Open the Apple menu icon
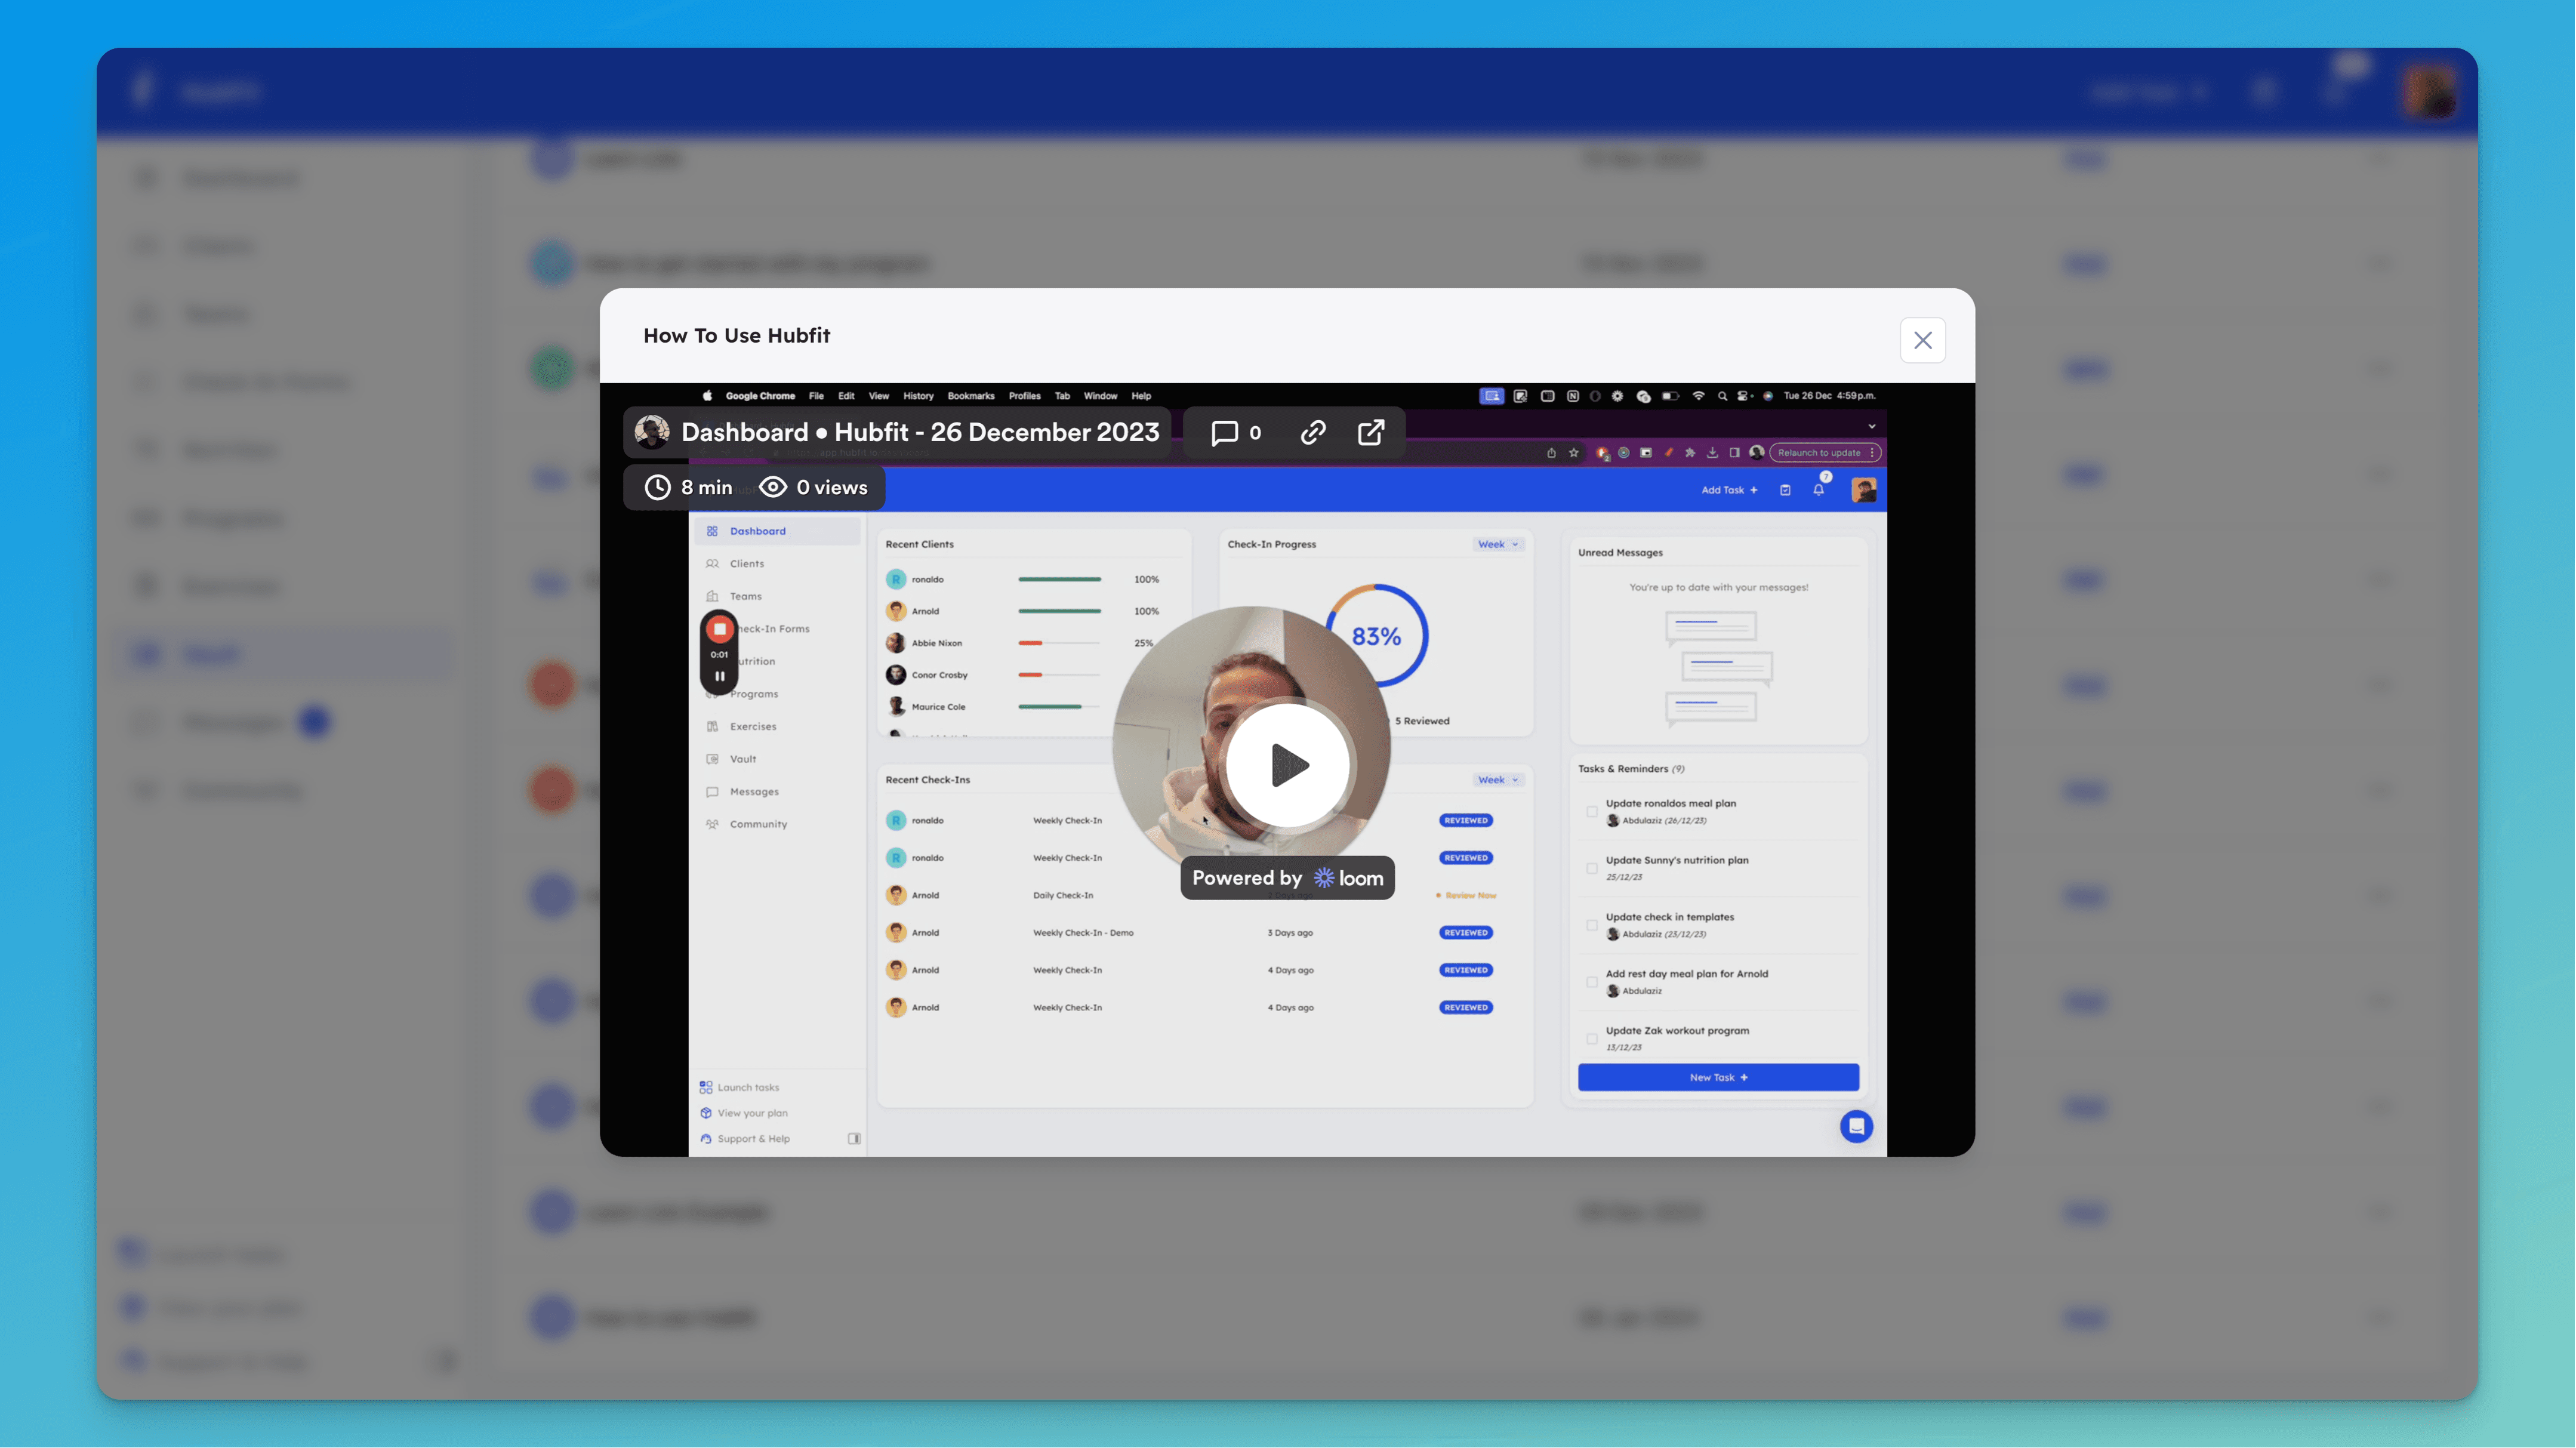This screenshot has width=2576, height=1448. [x=707, y=396]
